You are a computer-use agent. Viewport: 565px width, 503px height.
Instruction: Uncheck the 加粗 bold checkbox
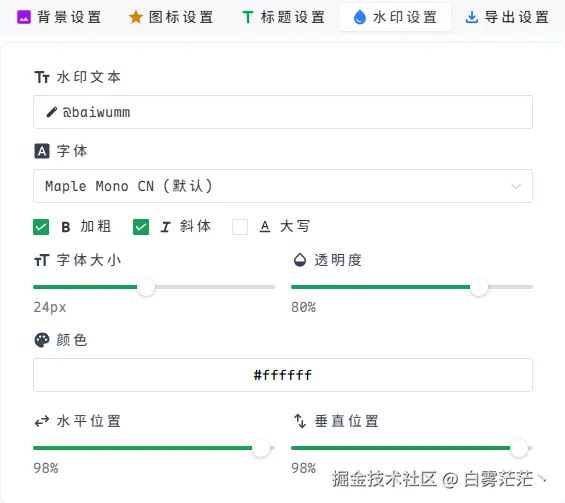[41, 227]
